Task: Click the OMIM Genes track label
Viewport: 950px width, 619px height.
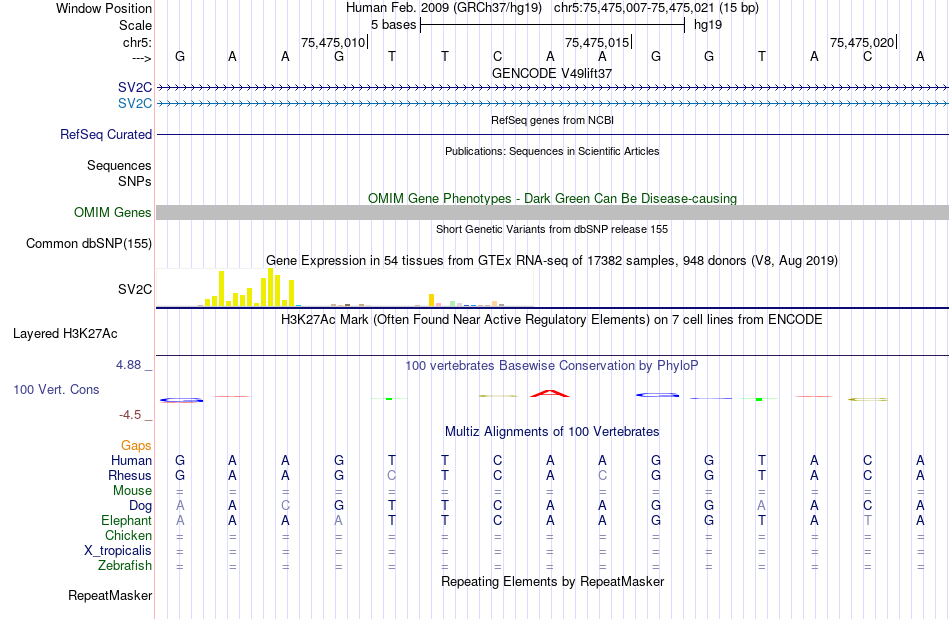Action: click(x=113, y=213)
